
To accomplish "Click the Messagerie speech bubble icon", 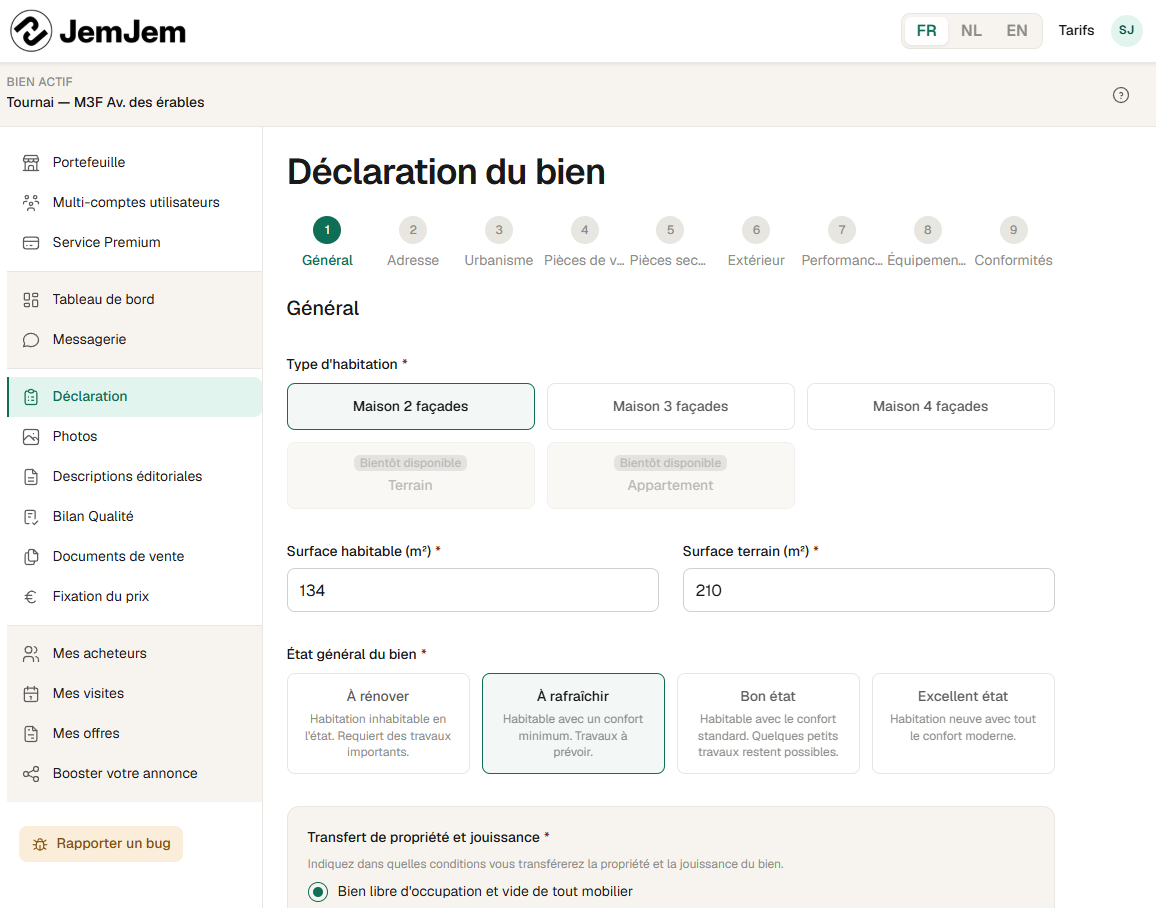I will [31, 340].
